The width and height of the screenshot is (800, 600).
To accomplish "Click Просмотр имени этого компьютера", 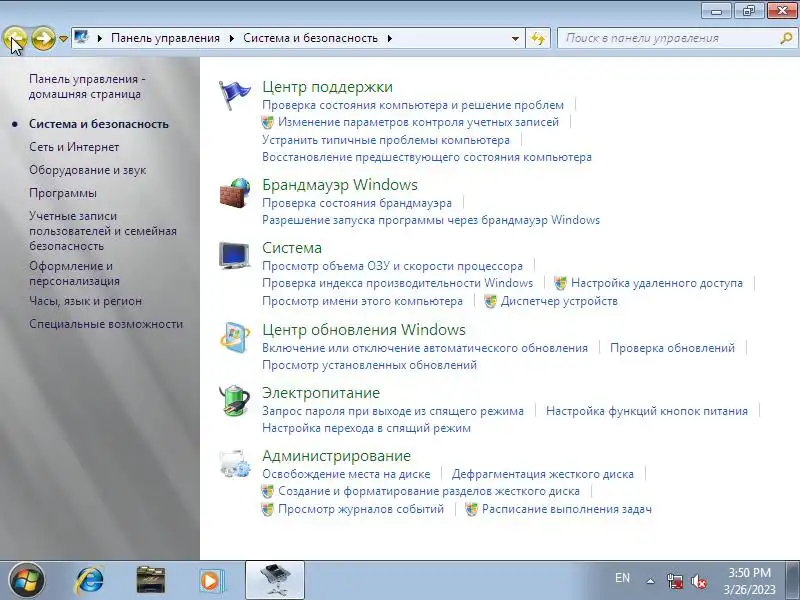I will (362, 301).
